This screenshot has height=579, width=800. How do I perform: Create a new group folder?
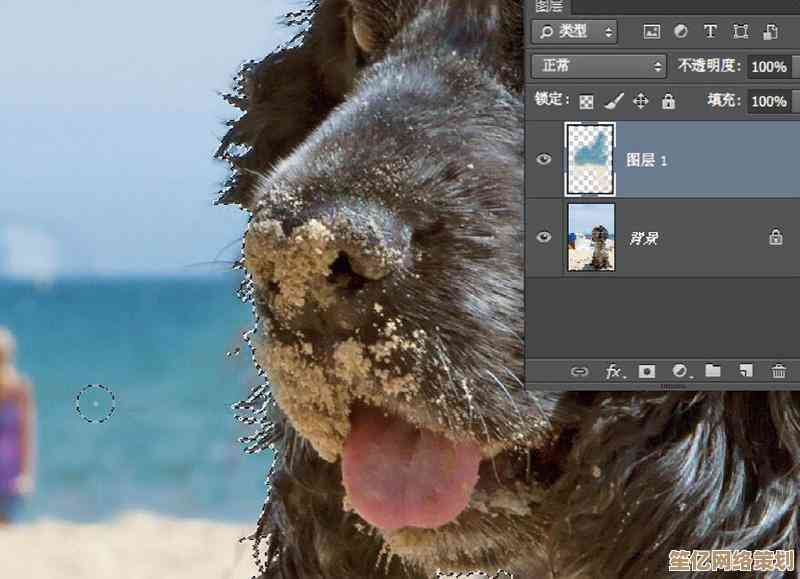[x=712, y=371]
